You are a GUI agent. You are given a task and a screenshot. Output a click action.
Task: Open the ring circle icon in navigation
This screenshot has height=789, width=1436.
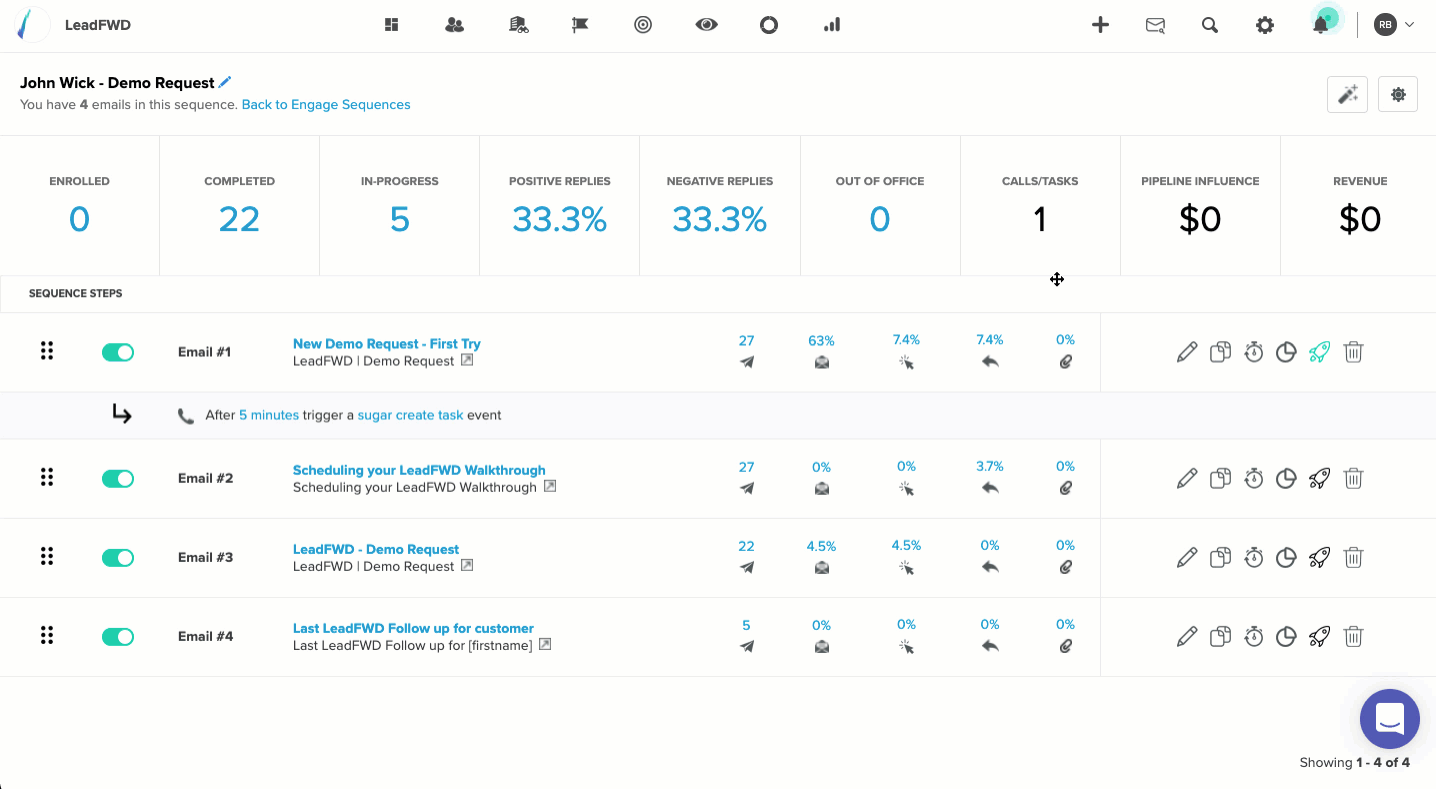tap(769, 25)
